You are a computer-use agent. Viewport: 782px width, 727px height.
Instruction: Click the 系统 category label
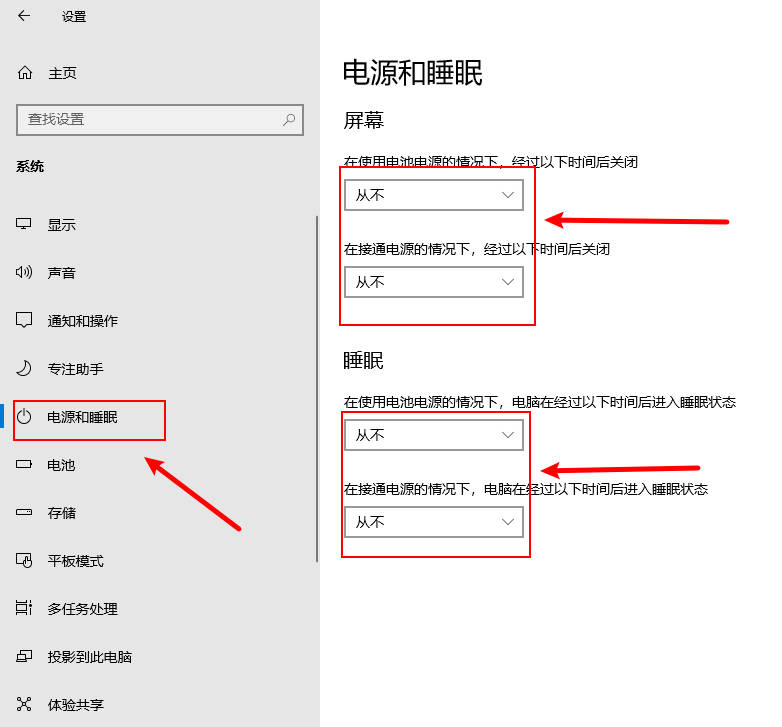[x=30, y=167]
